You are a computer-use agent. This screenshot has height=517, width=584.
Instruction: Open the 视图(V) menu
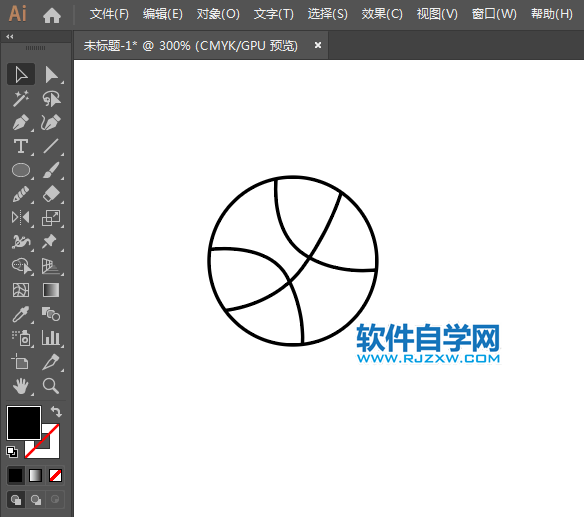pos(437,14)
